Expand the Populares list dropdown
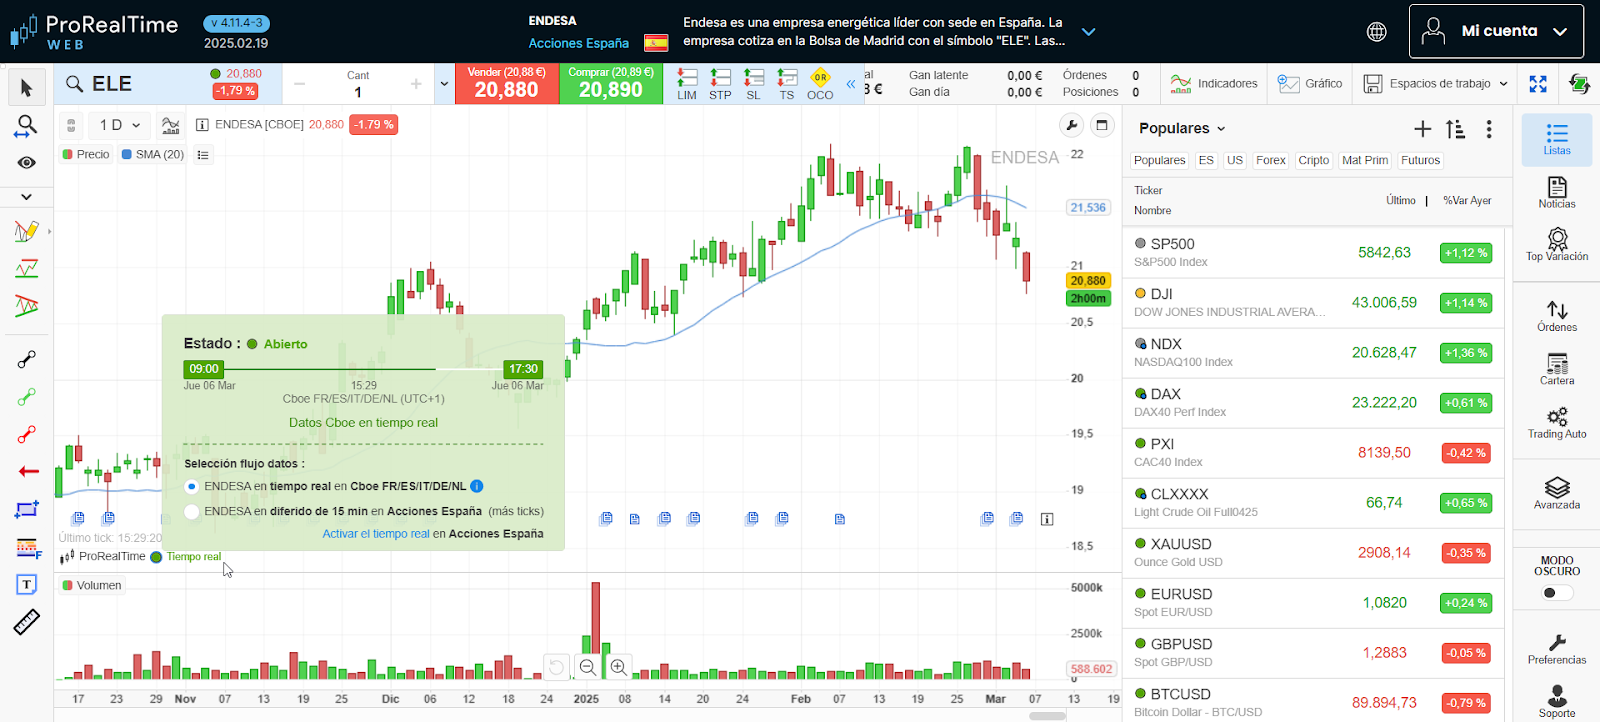Viewport: 1600px width, 722px height. tap(1182, 128)
